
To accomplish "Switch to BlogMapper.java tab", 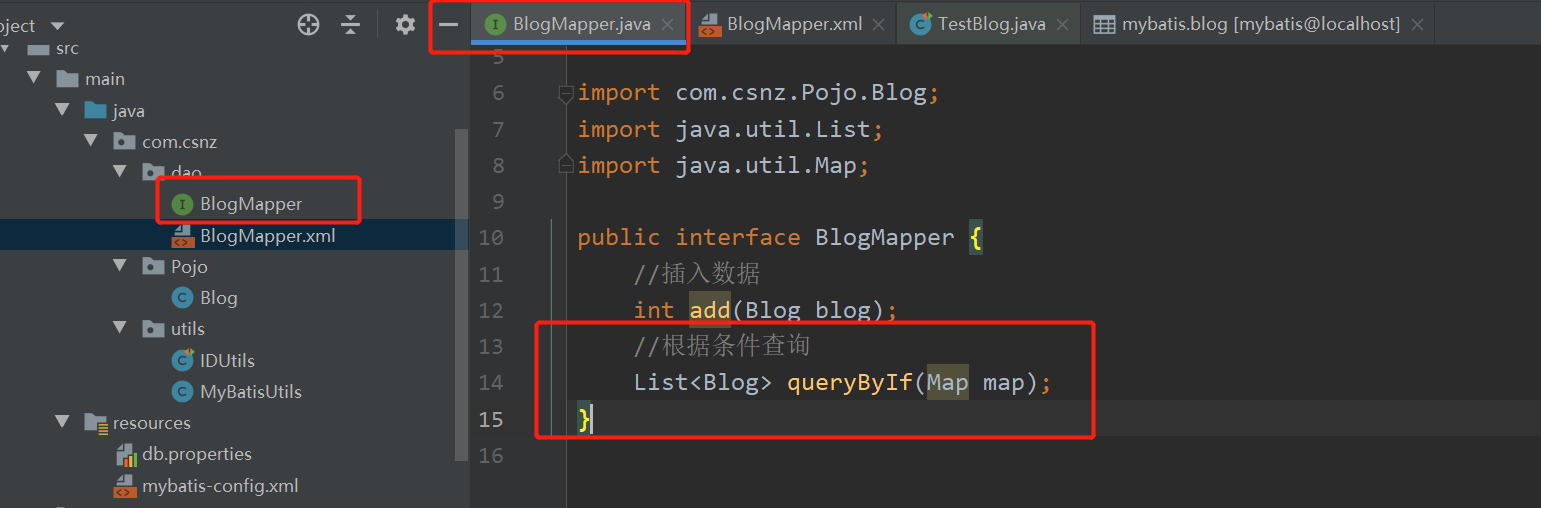I will tap(581, 24).
